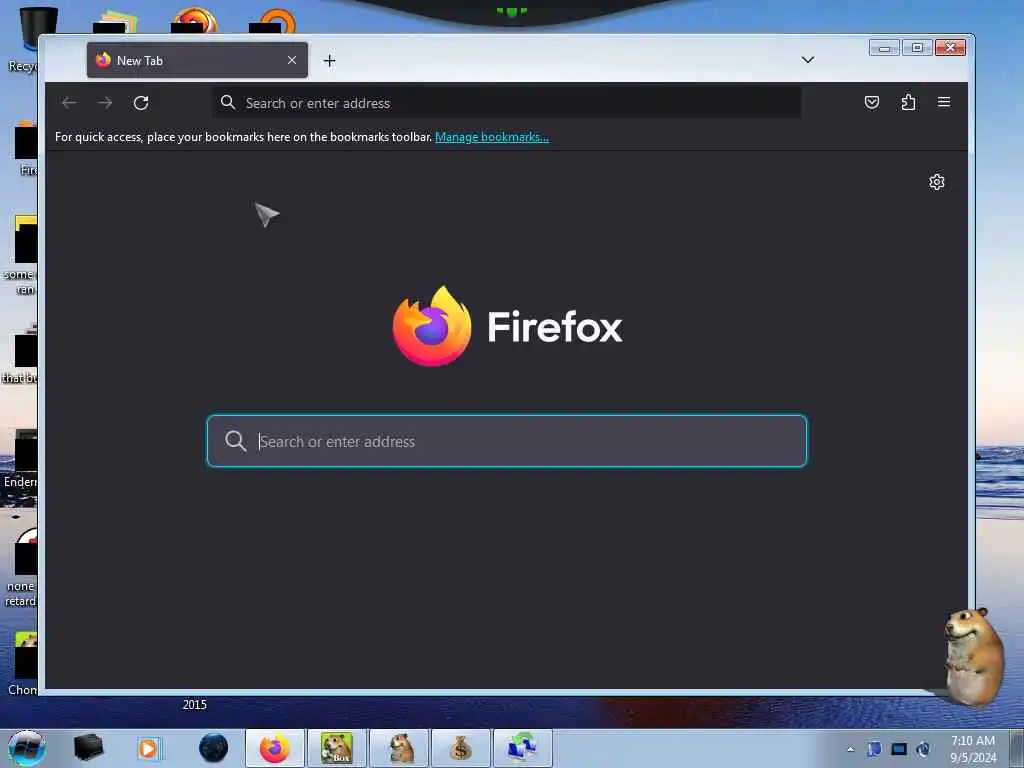
Task: Open the Save to Pocket icon
Action: click(871, 102)
